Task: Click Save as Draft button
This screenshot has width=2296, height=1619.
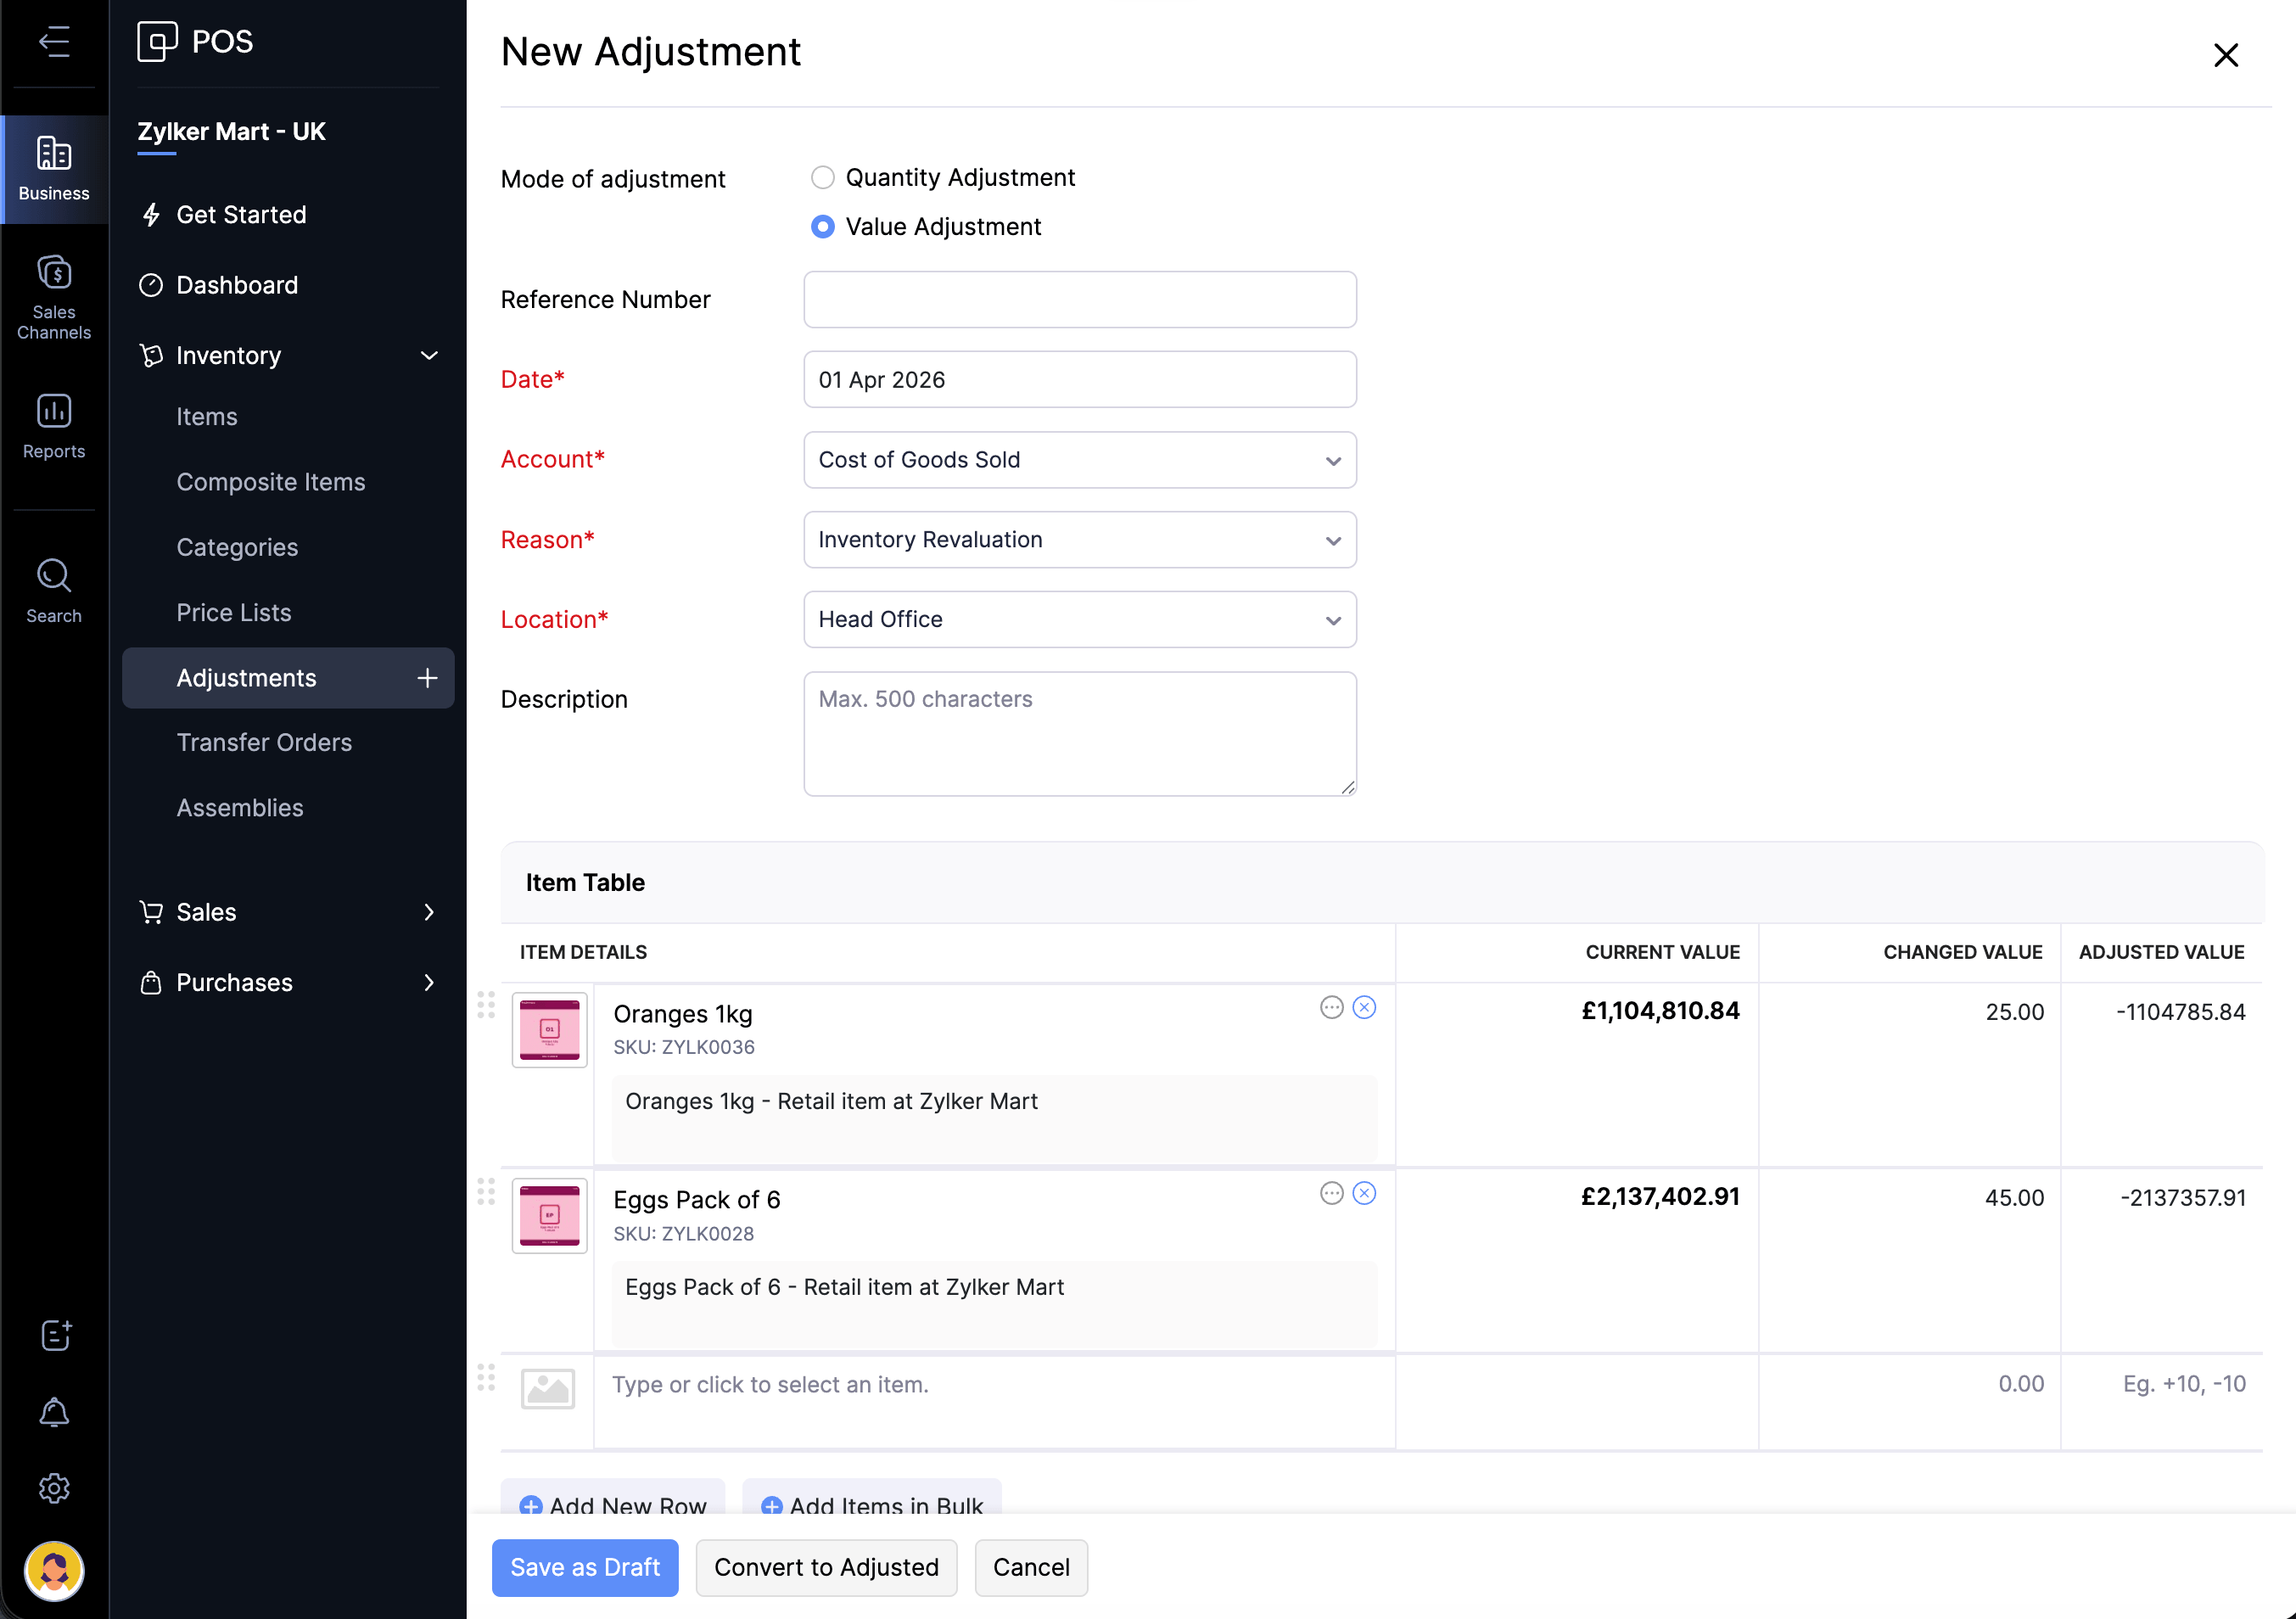Action: pyautogui.click(x=585, y=1567)
